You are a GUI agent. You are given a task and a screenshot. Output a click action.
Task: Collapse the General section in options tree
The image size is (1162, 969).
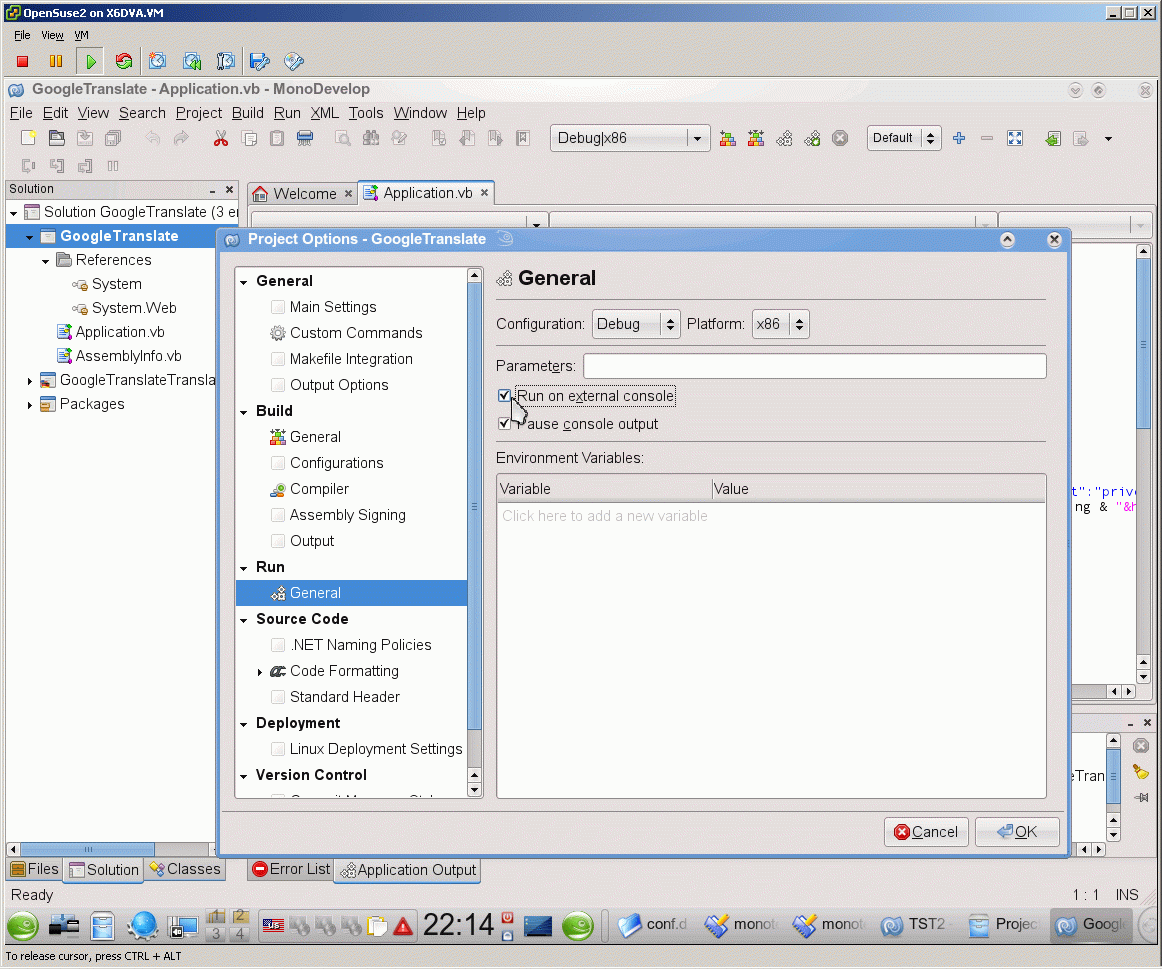(244, 282)
